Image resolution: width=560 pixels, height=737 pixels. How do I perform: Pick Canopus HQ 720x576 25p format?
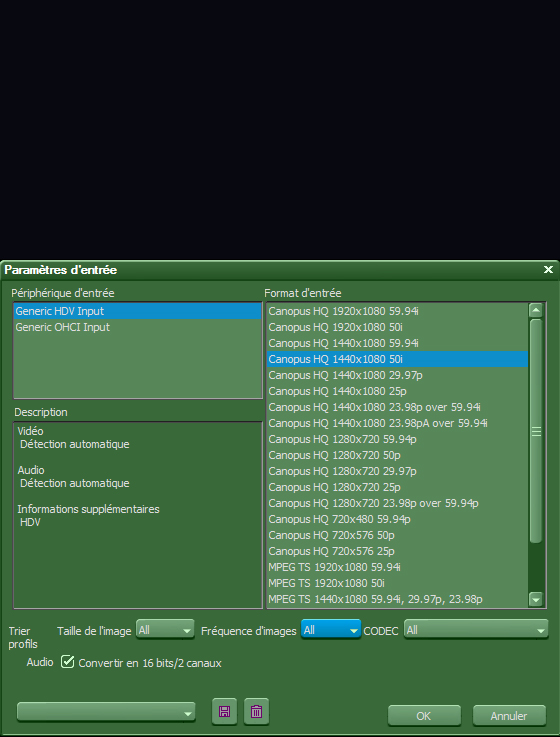[397, 551]
